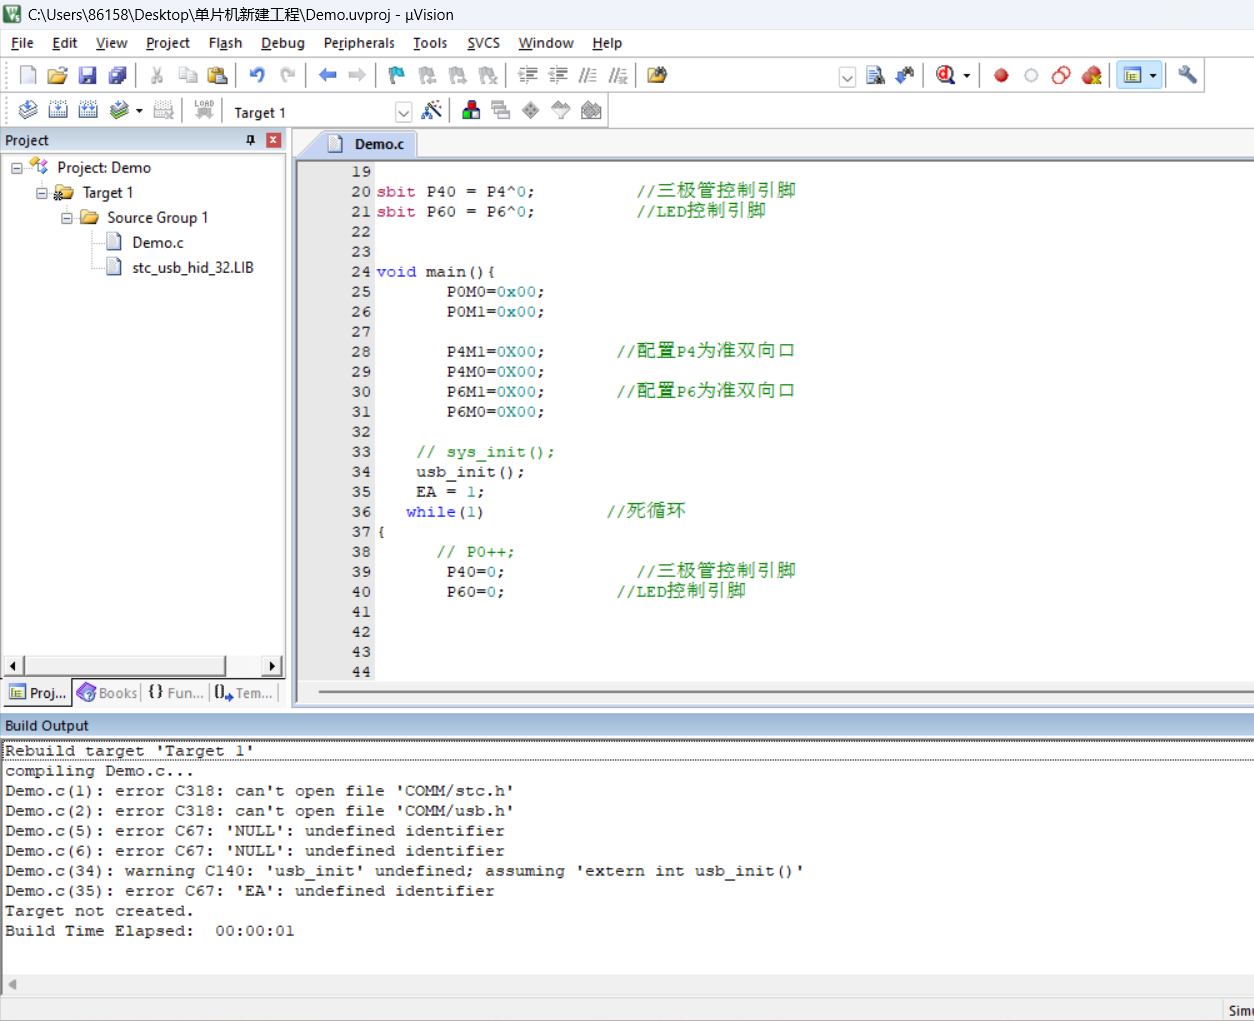Click the Build Output scroll left arrow
Screen dimensions: 1254x1021
(12, 985)
